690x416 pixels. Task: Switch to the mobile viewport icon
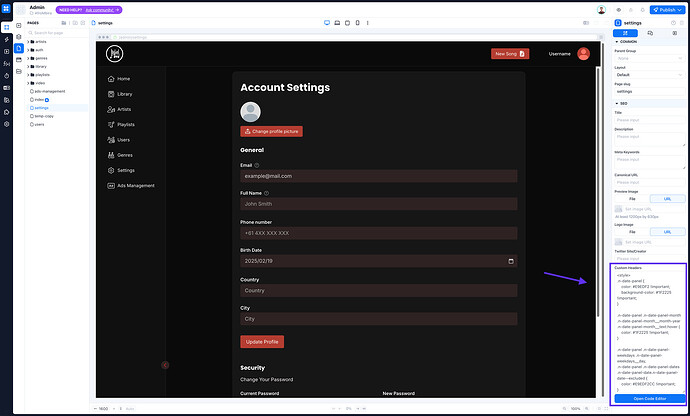357,23
